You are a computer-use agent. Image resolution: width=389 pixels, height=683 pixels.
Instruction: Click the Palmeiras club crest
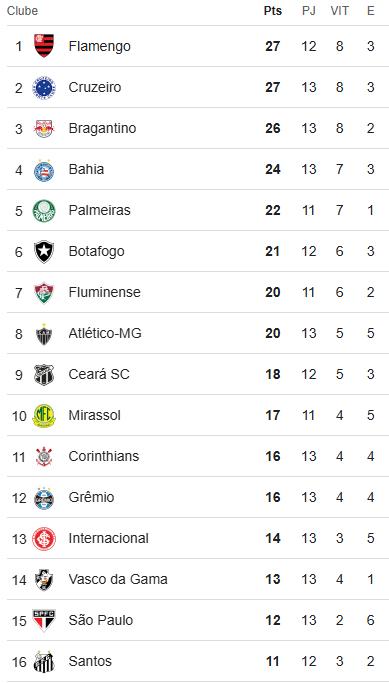44,210
